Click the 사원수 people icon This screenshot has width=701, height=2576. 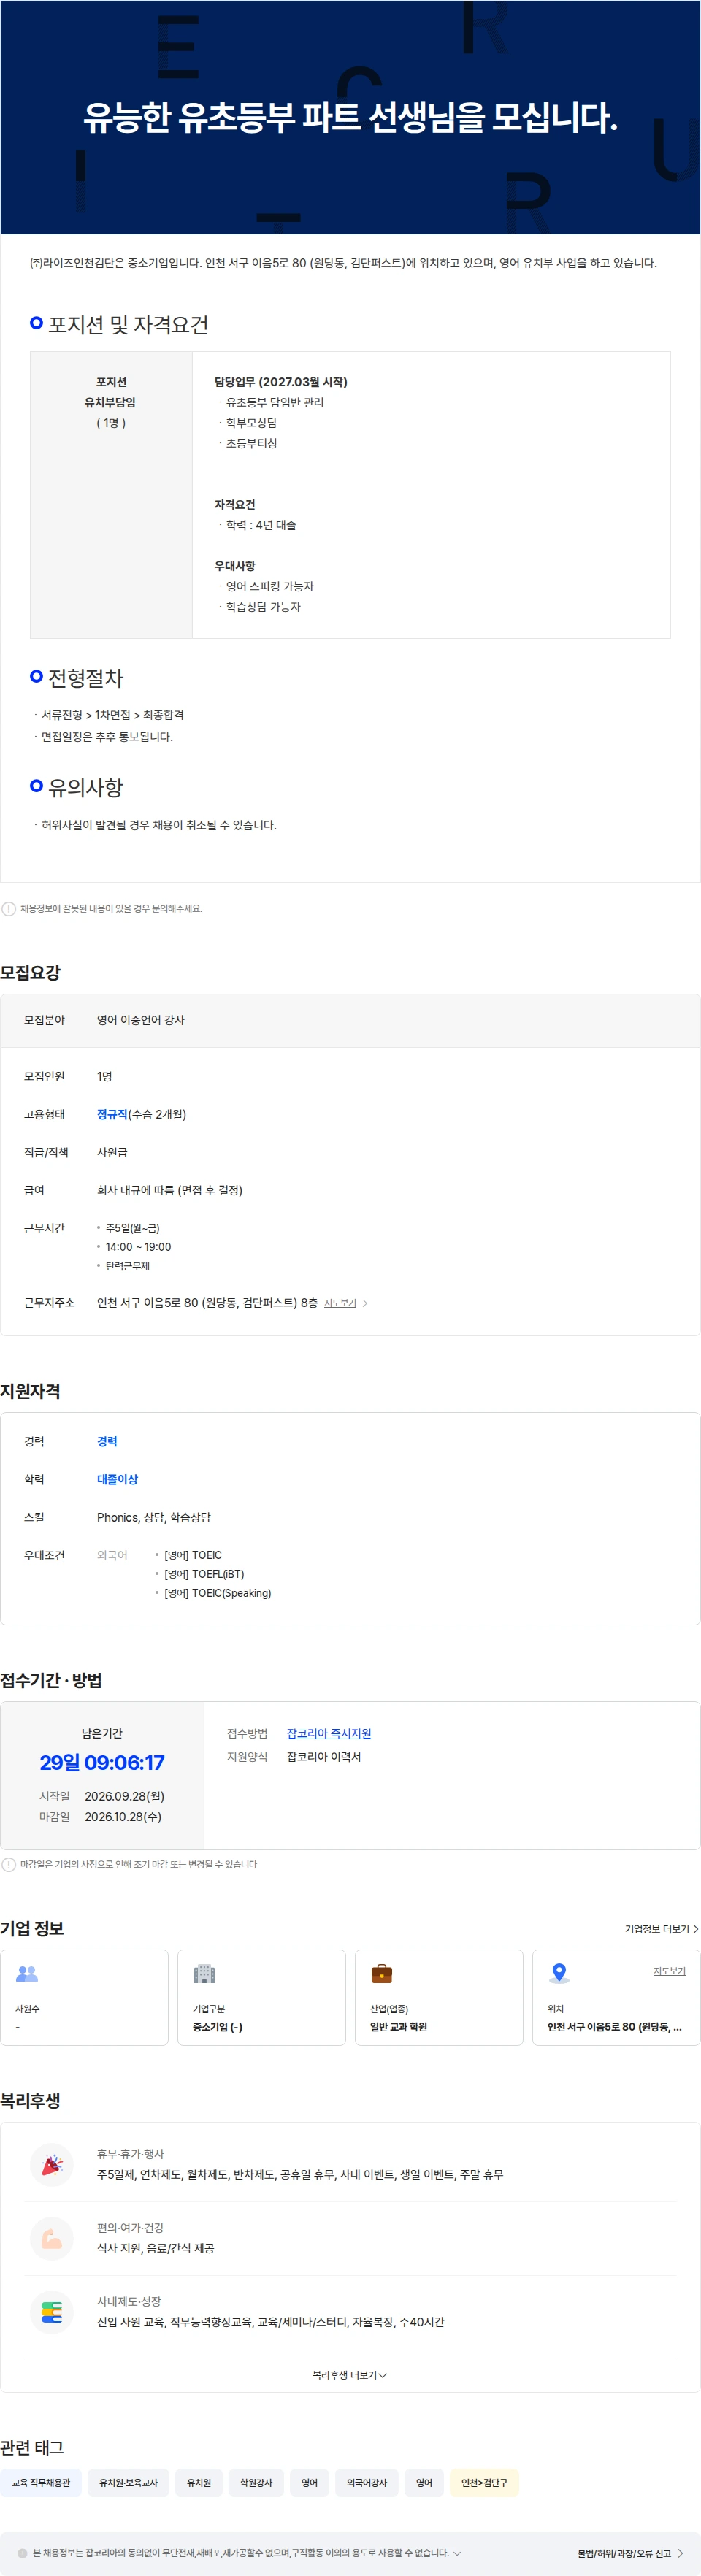[27, 1973]
